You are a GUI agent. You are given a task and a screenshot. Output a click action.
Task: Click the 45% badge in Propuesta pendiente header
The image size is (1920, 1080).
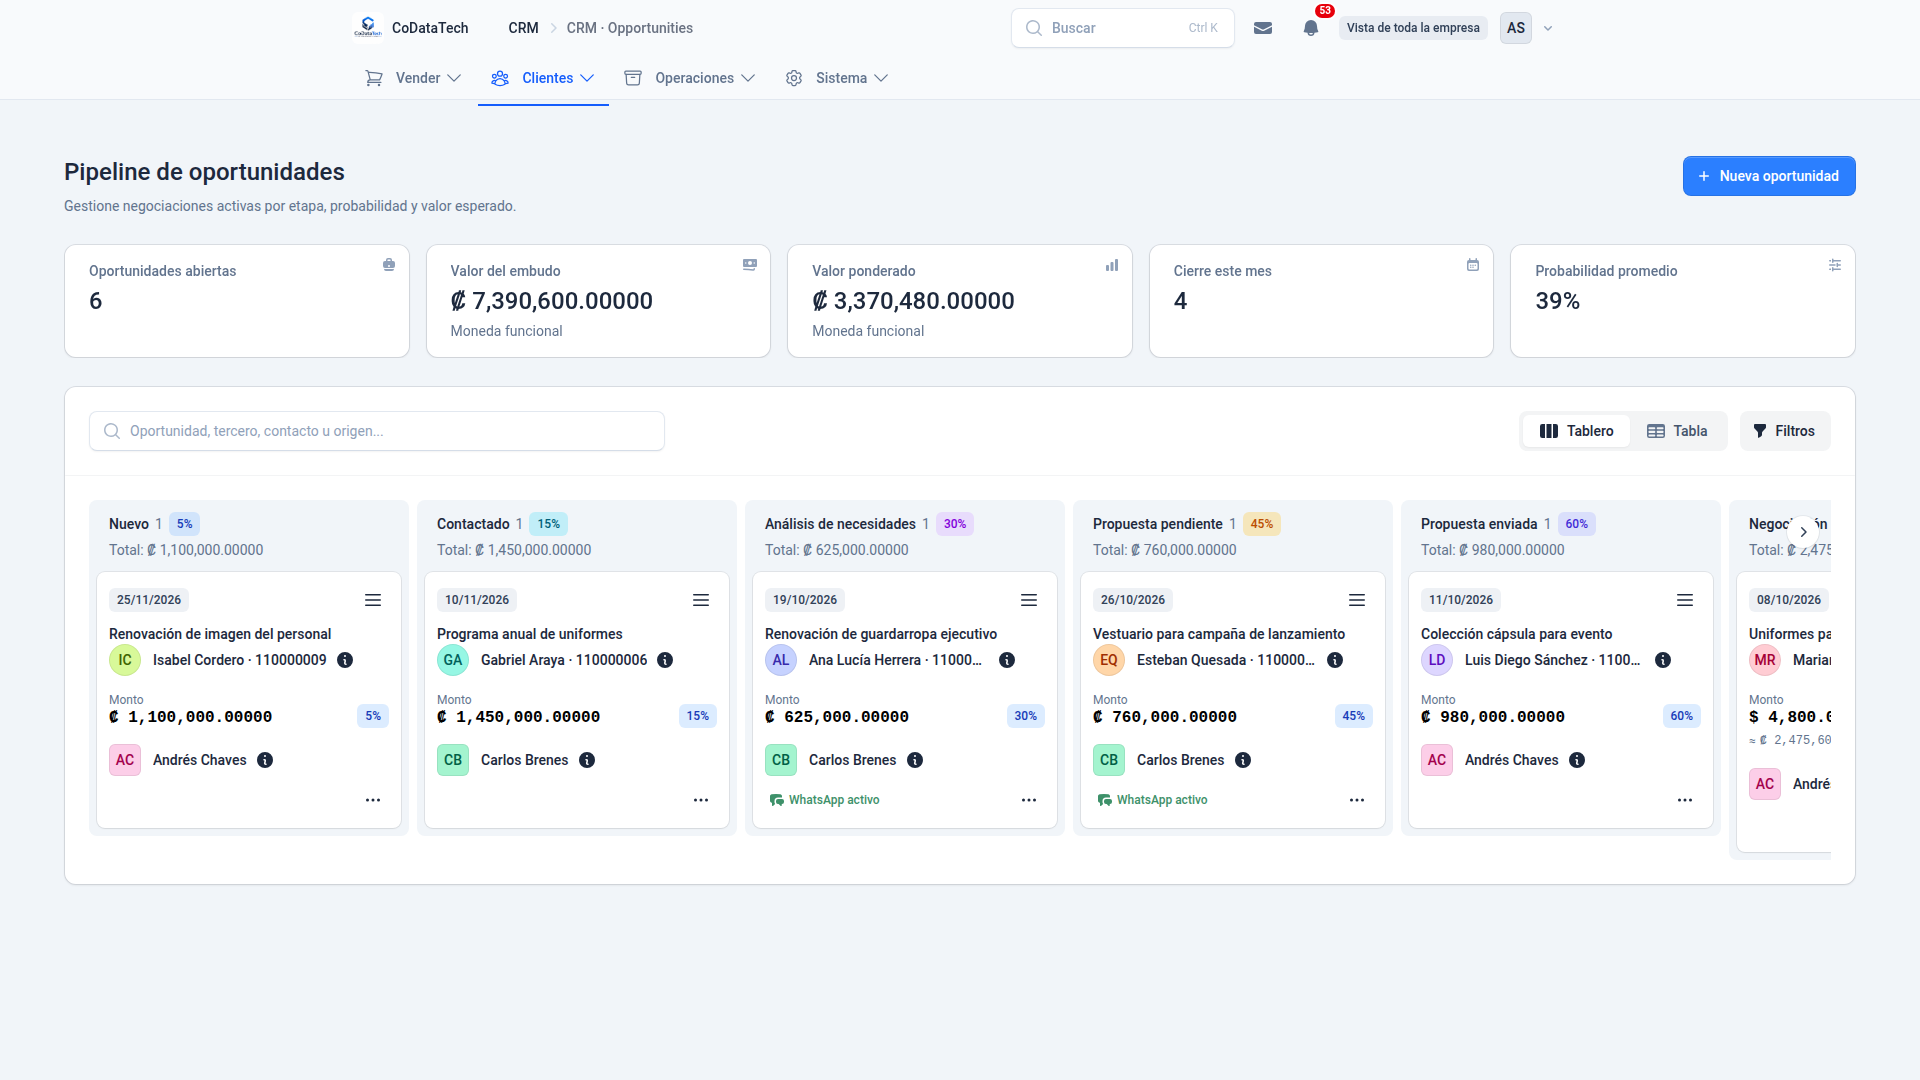pyautogui.click(x=1262, y=524)
